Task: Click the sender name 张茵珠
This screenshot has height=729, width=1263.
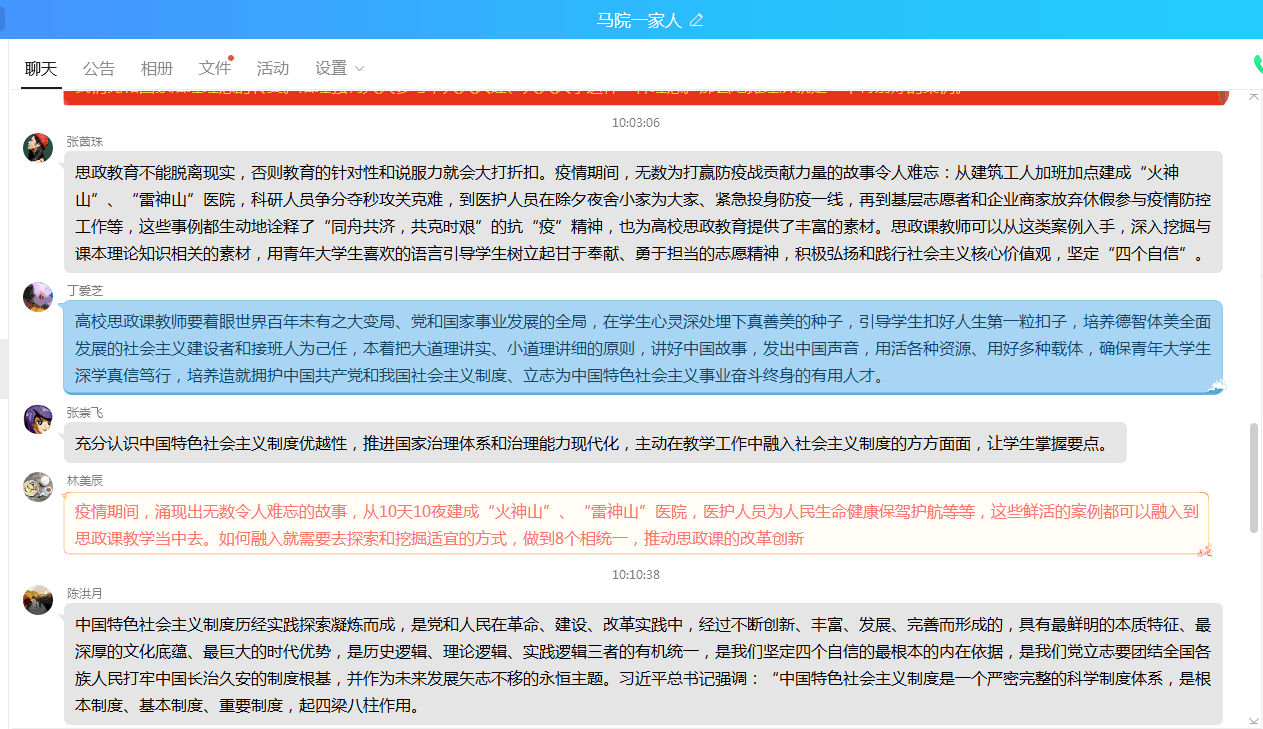Action: click(85, 141)
